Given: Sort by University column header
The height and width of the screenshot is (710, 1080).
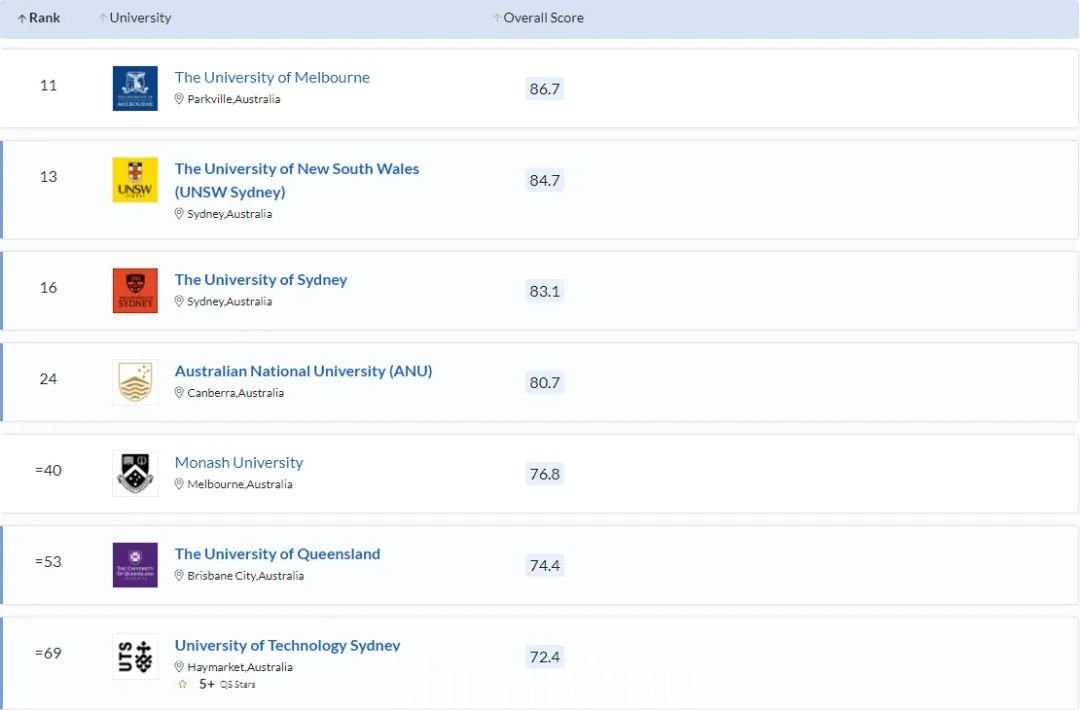Looking at the screenshot, I should click(135, 18).
